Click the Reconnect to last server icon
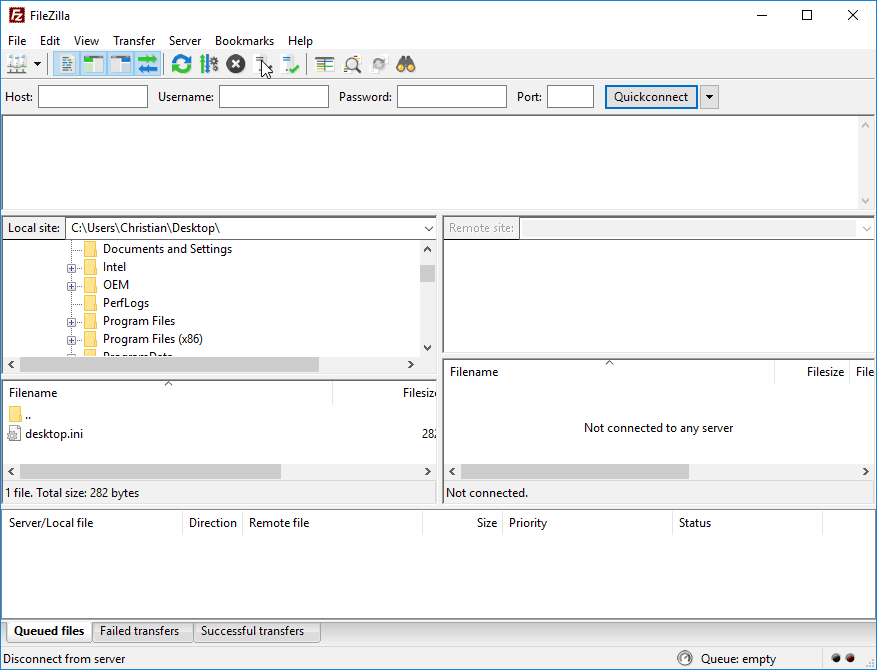The width and height of the screenshot is (877, 670). tap(291, 65)
